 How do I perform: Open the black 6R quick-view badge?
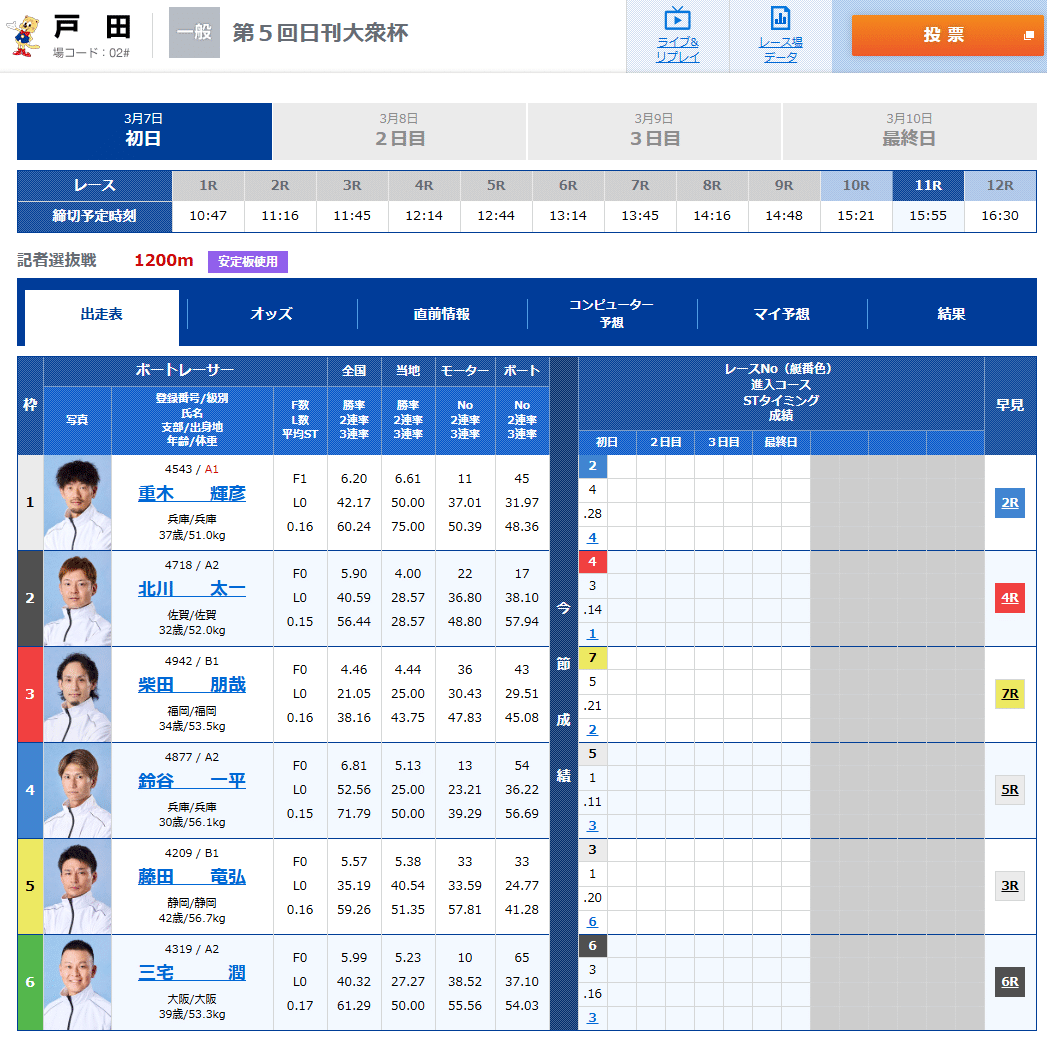point(1009,983)
